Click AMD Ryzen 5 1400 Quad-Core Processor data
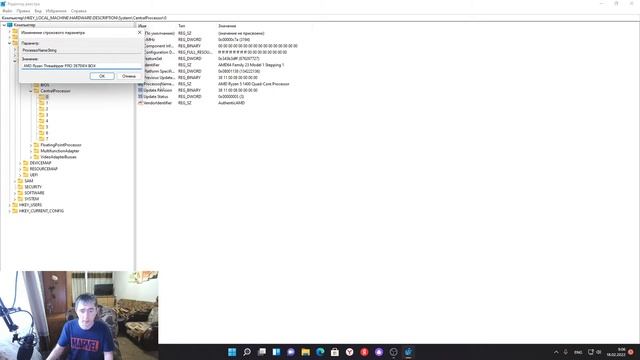This screenshot has height=360, width=640. click(x=253, y=84)
